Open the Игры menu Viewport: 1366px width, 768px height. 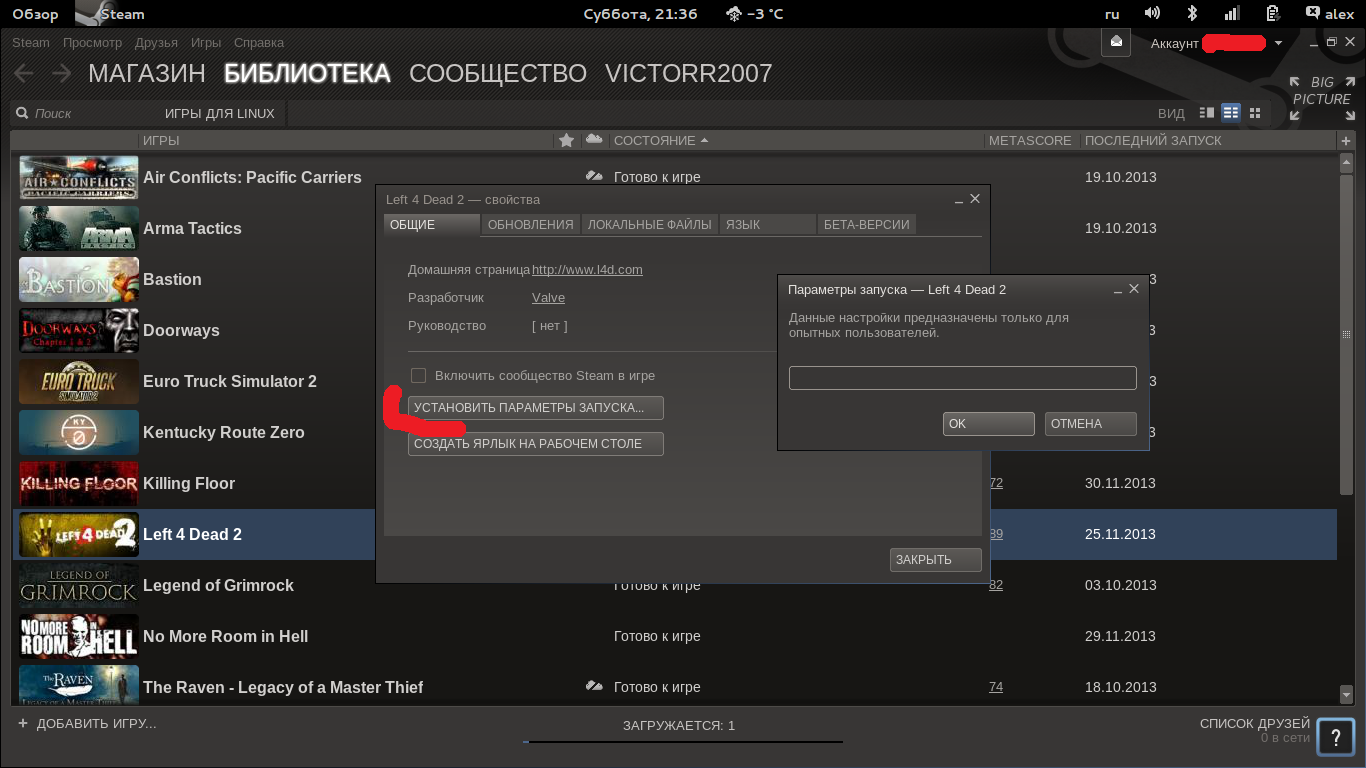tap(206, 43)
